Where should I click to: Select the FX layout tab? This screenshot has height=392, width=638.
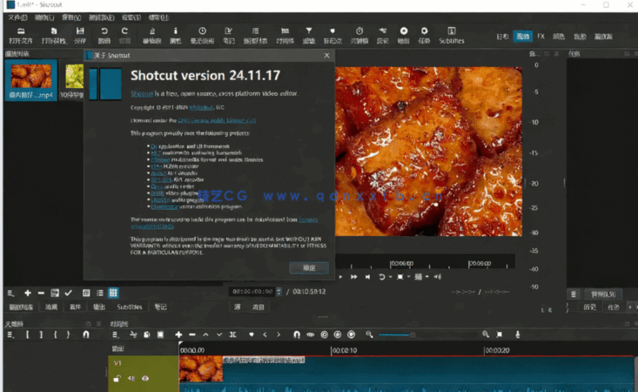click(541, 36)
